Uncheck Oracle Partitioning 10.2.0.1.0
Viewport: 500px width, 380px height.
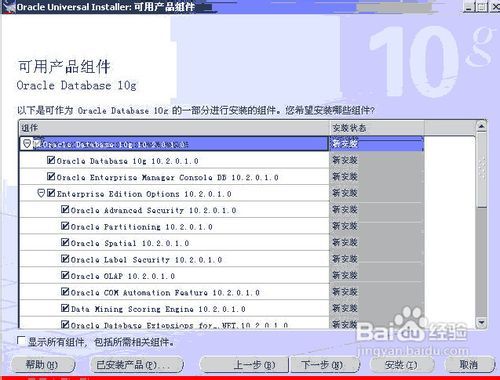pos(65,226)
